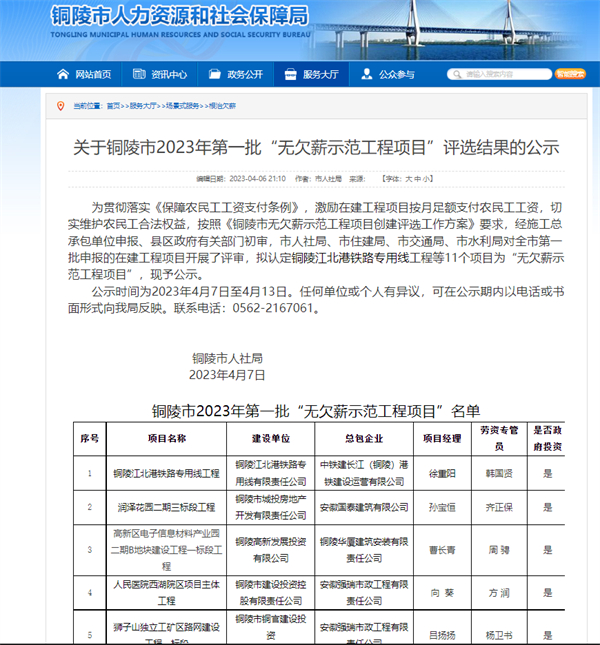The width and height of the screenshot is (600, 645).
Task: Go to 服务大厅 in the breadcrumb trail
Action: pyautogui.click(x=143, y=105)
